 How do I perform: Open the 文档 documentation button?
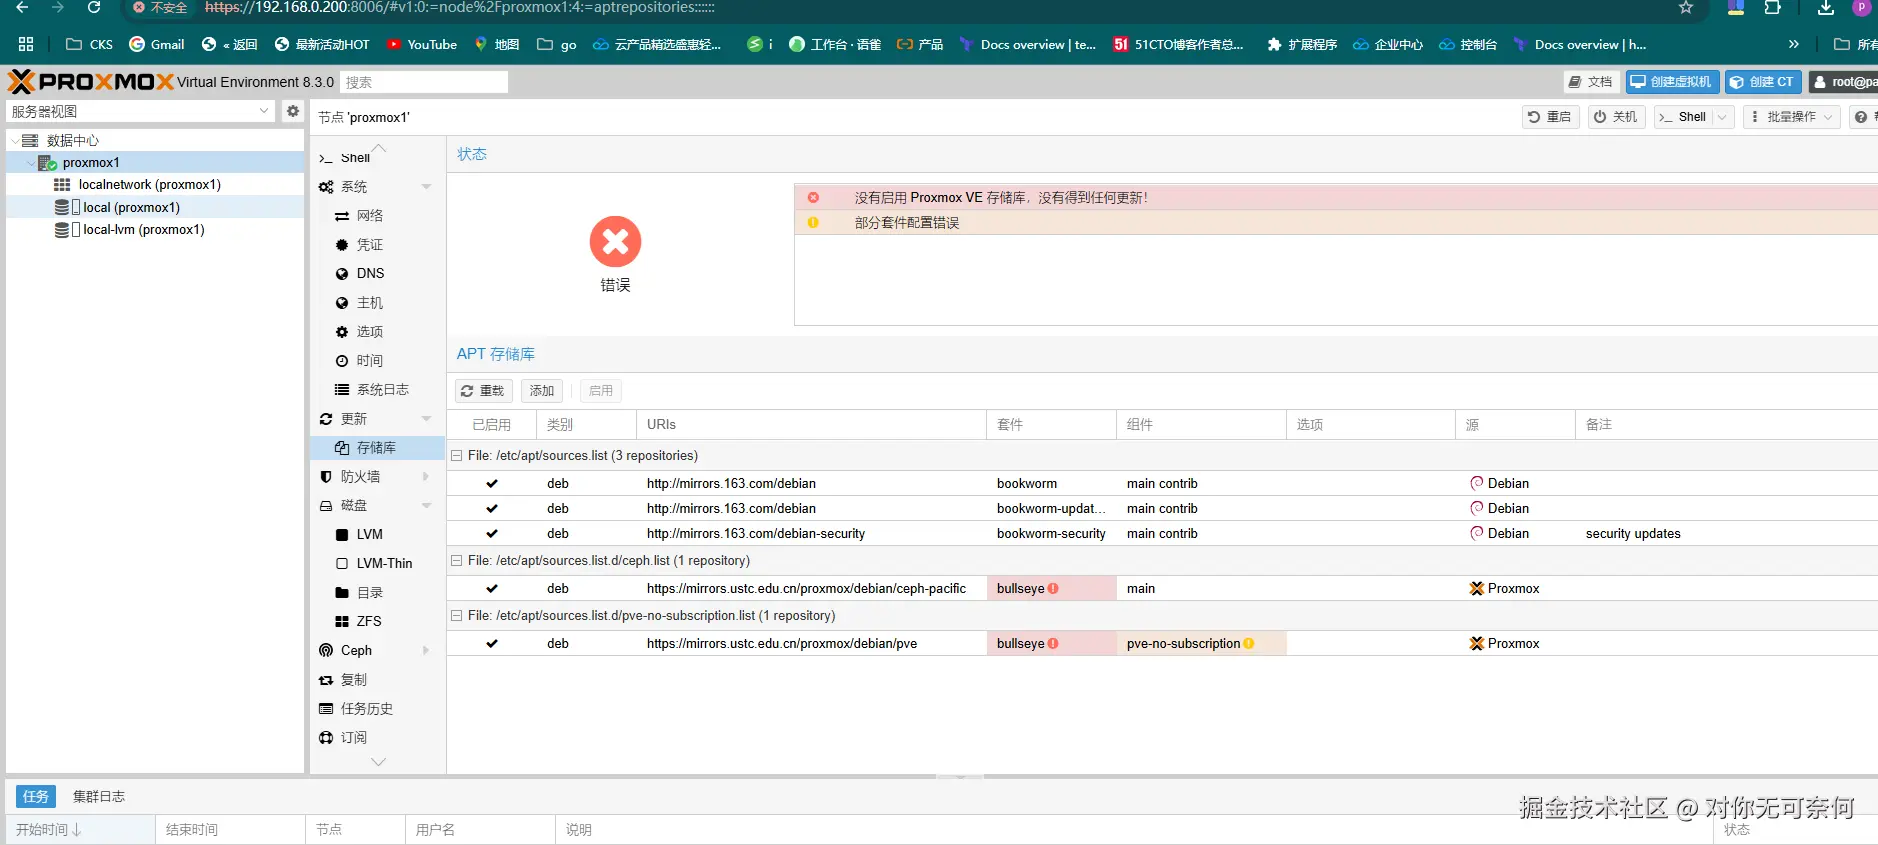coord(1591,82)
